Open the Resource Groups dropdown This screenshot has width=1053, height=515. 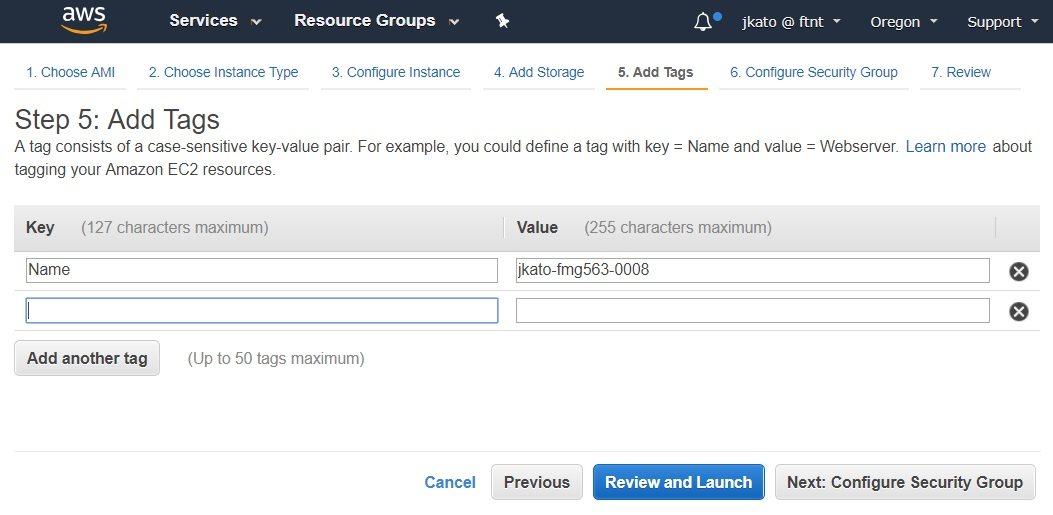point(377,21)
